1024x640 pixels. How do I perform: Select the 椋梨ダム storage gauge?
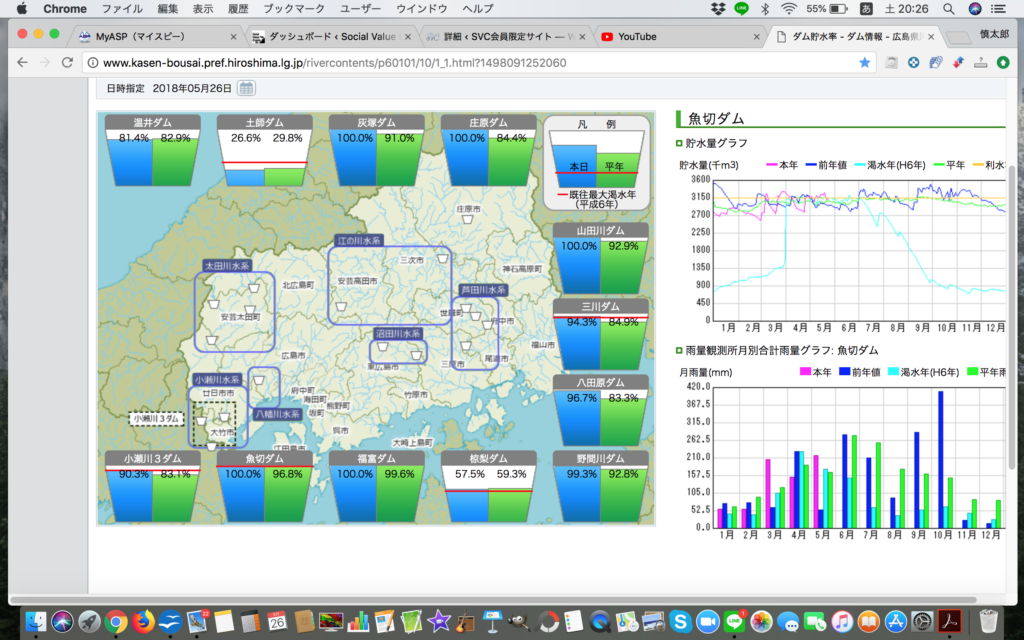(490, 488)
